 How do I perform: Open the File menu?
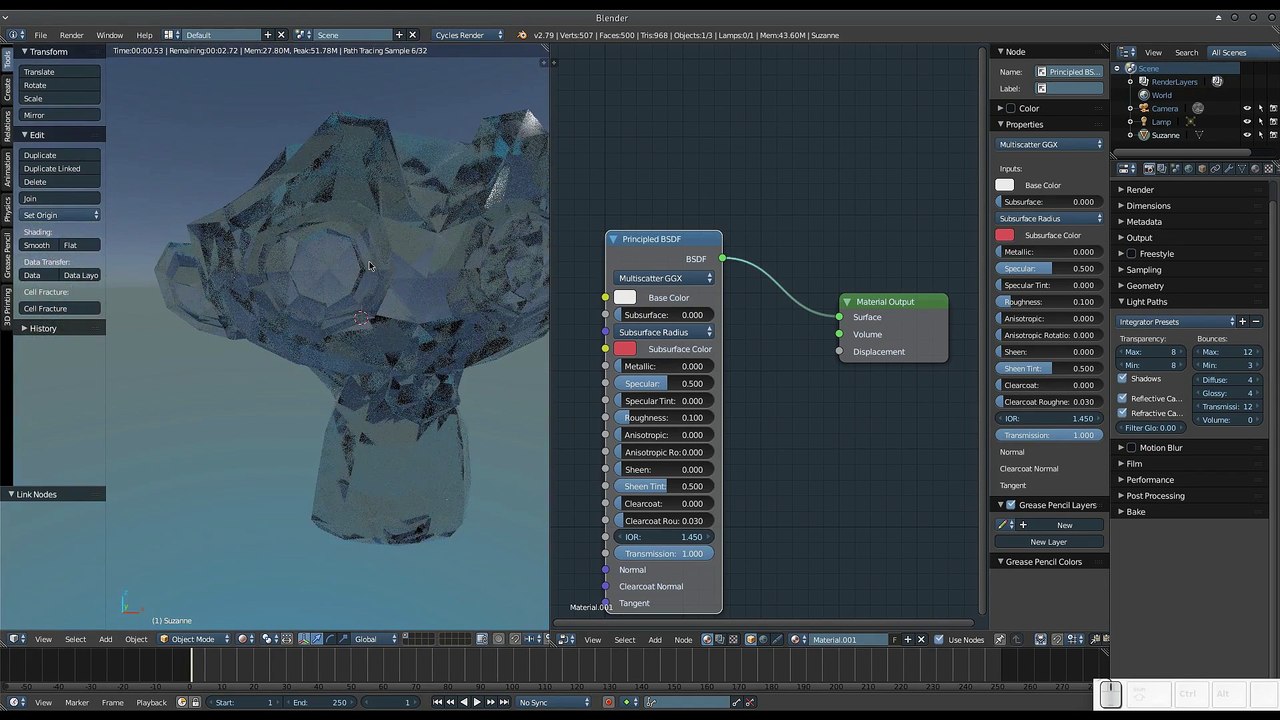coord(41,35)
